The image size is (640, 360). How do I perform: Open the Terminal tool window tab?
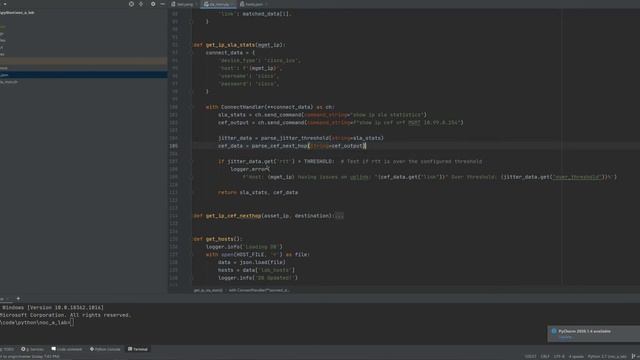pyautogui.click(x=138, y=349)
